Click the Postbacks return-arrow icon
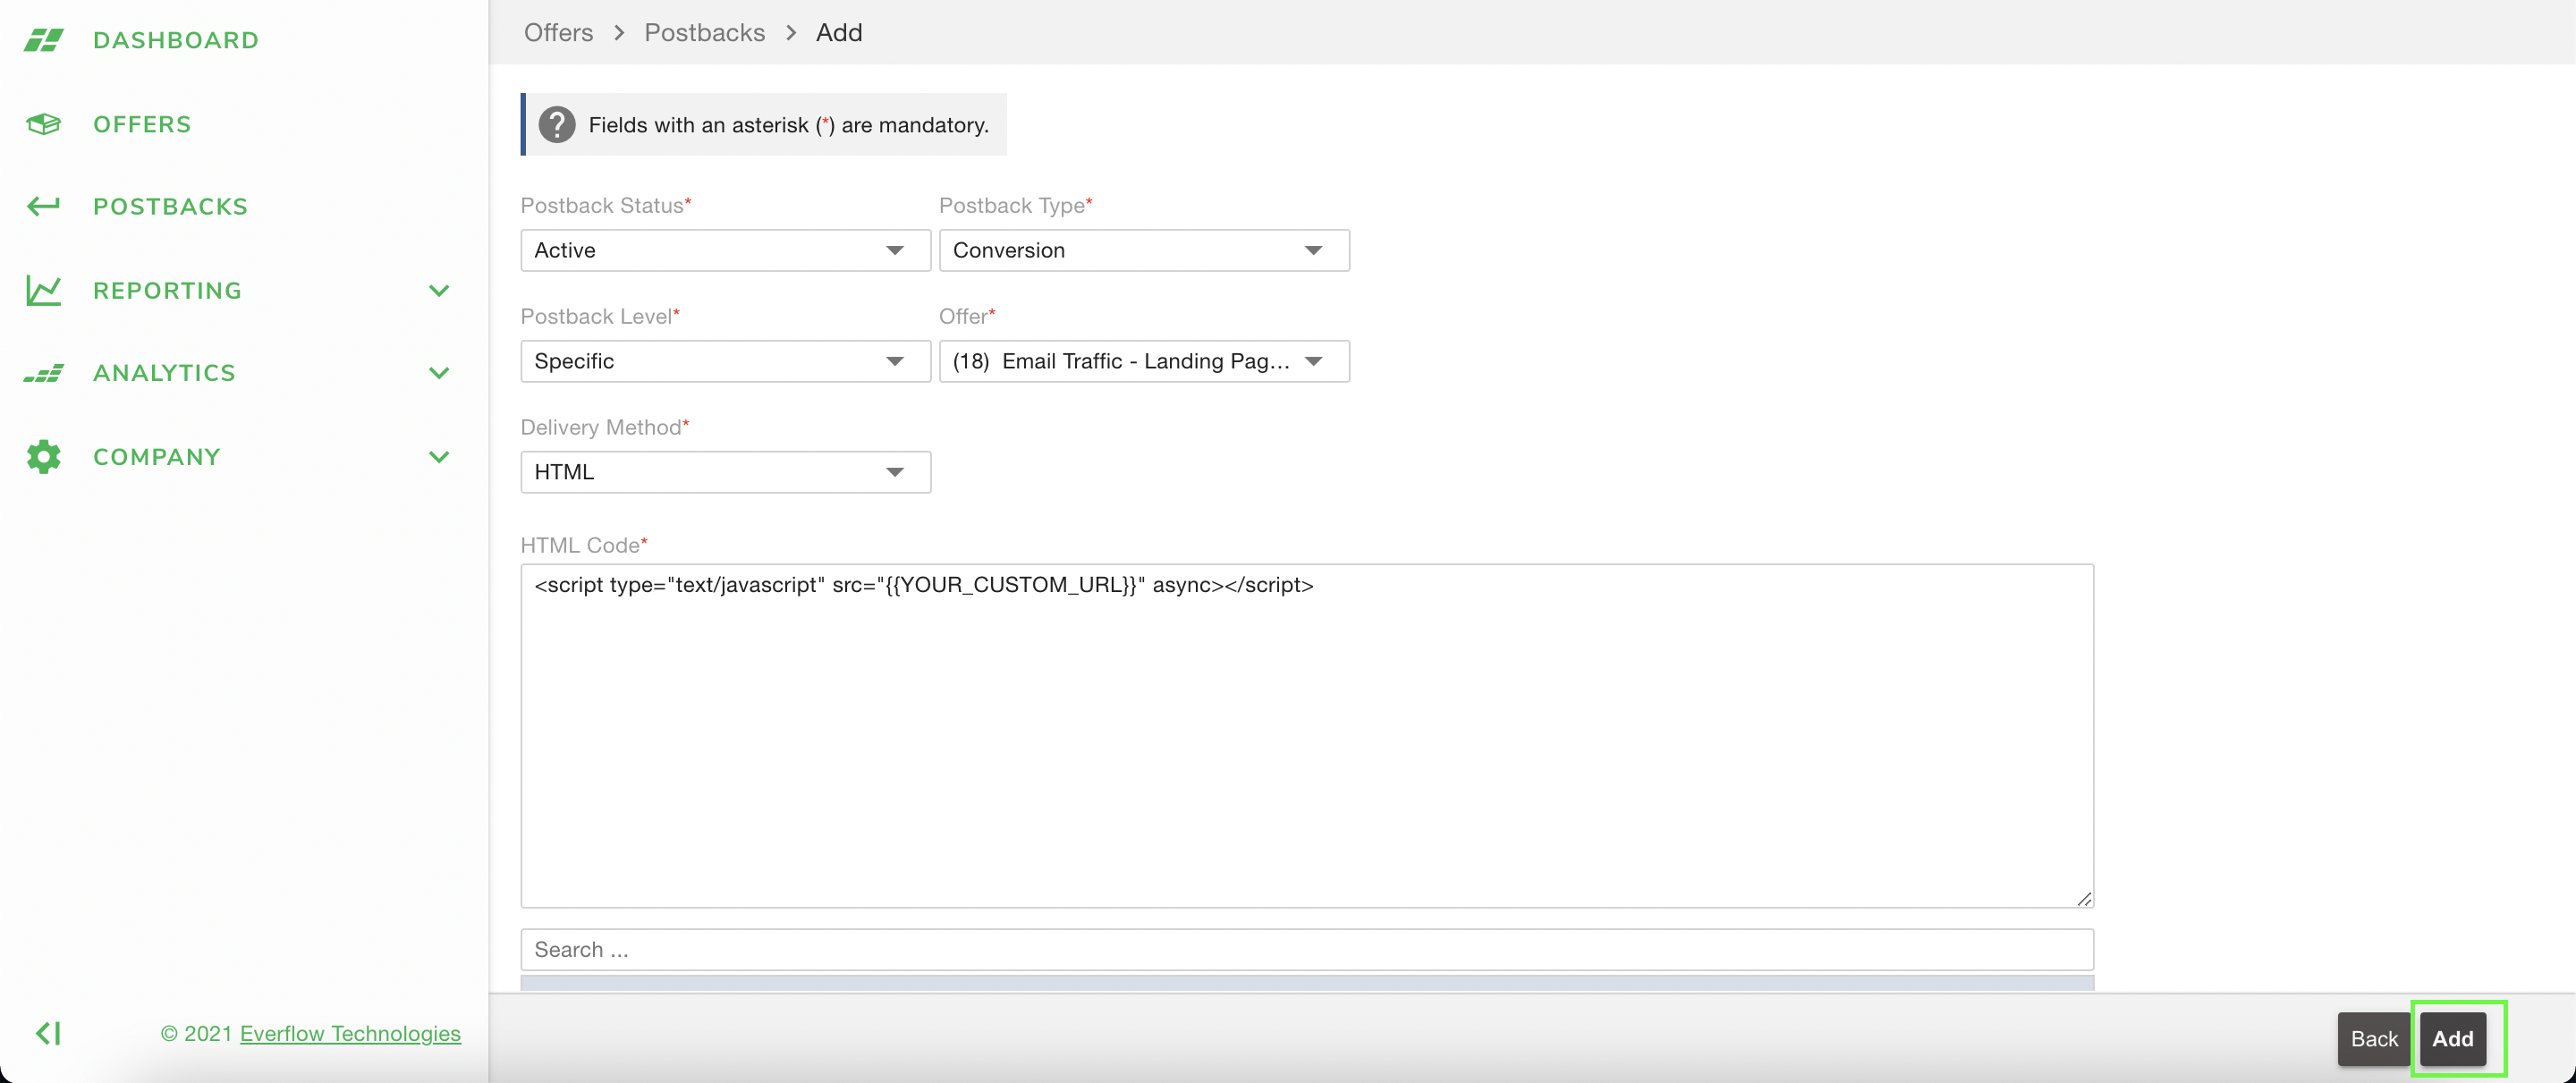This screenshot has height=1083, width=2576. click(x=43, y=206)
